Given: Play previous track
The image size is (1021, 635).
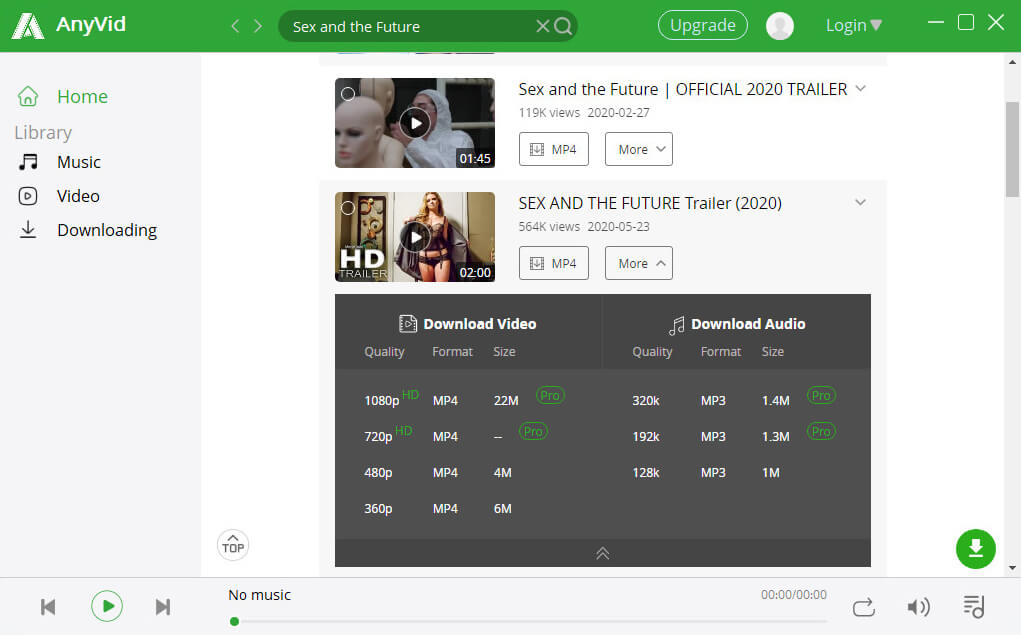Looking at the screenshot, I should (x=48, y=607).
